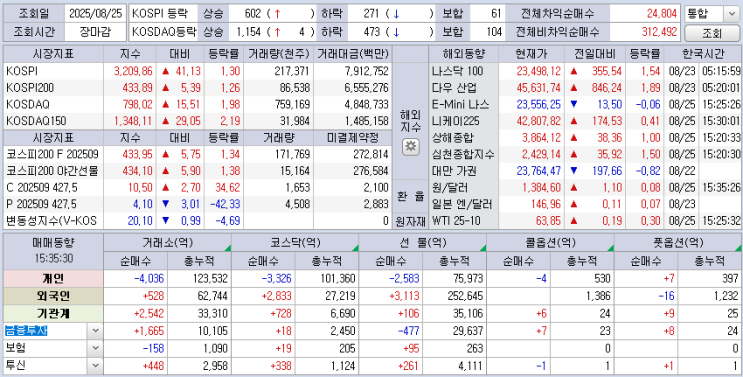This screenshot has width=743, height=377.
Task: Click the 콜옵션(억) column header
Action: point(550,243)
